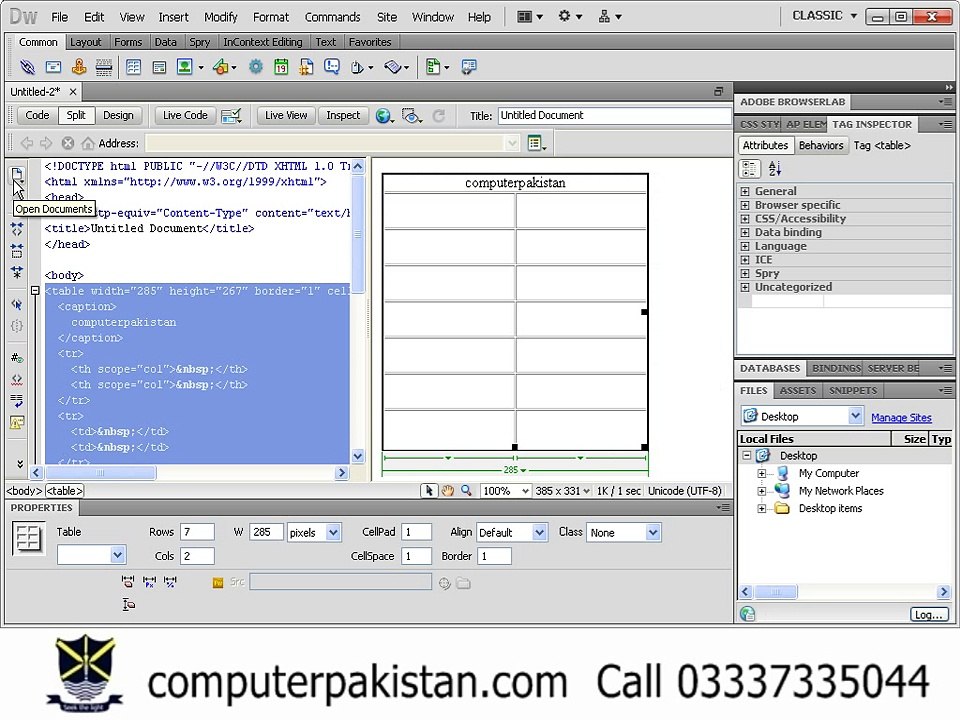Image resolution: width=960 pixels, height=720 pixels.
Task: Click the Manage Sites link
Action: click(x=901, y=418)
